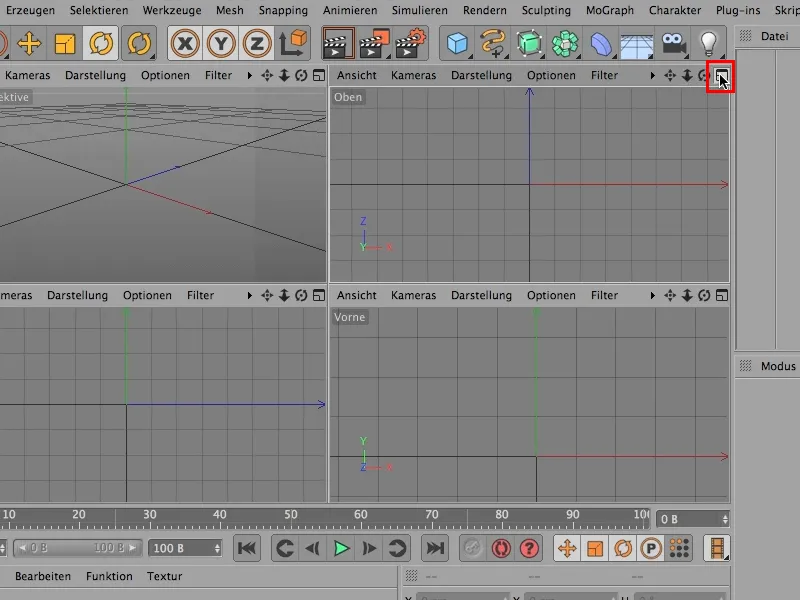Open the Snapping menu

[x=283, y=10]
